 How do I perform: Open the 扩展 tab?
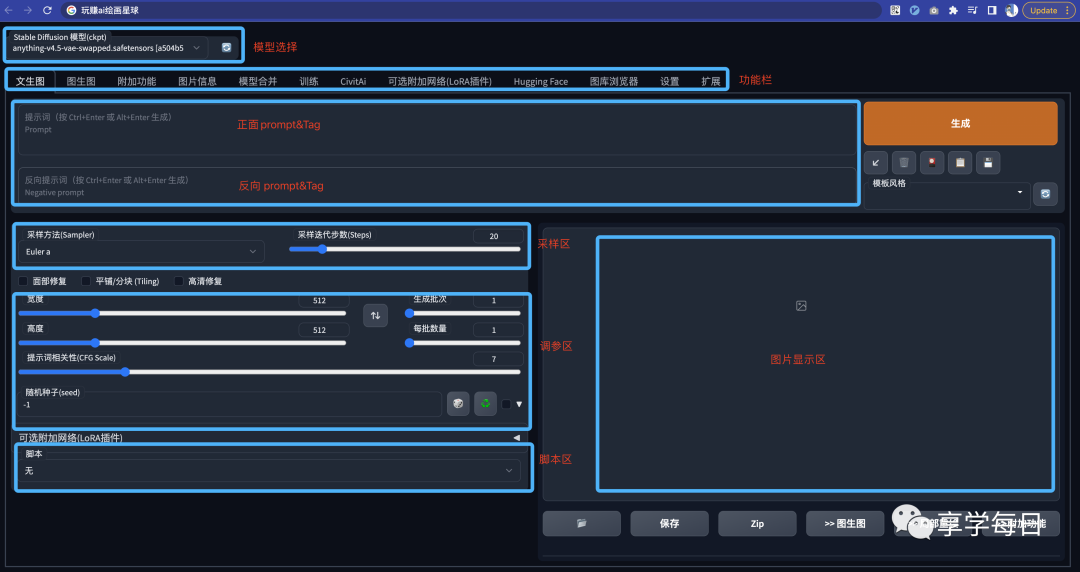pyautogui.click(x=711, y=81)
